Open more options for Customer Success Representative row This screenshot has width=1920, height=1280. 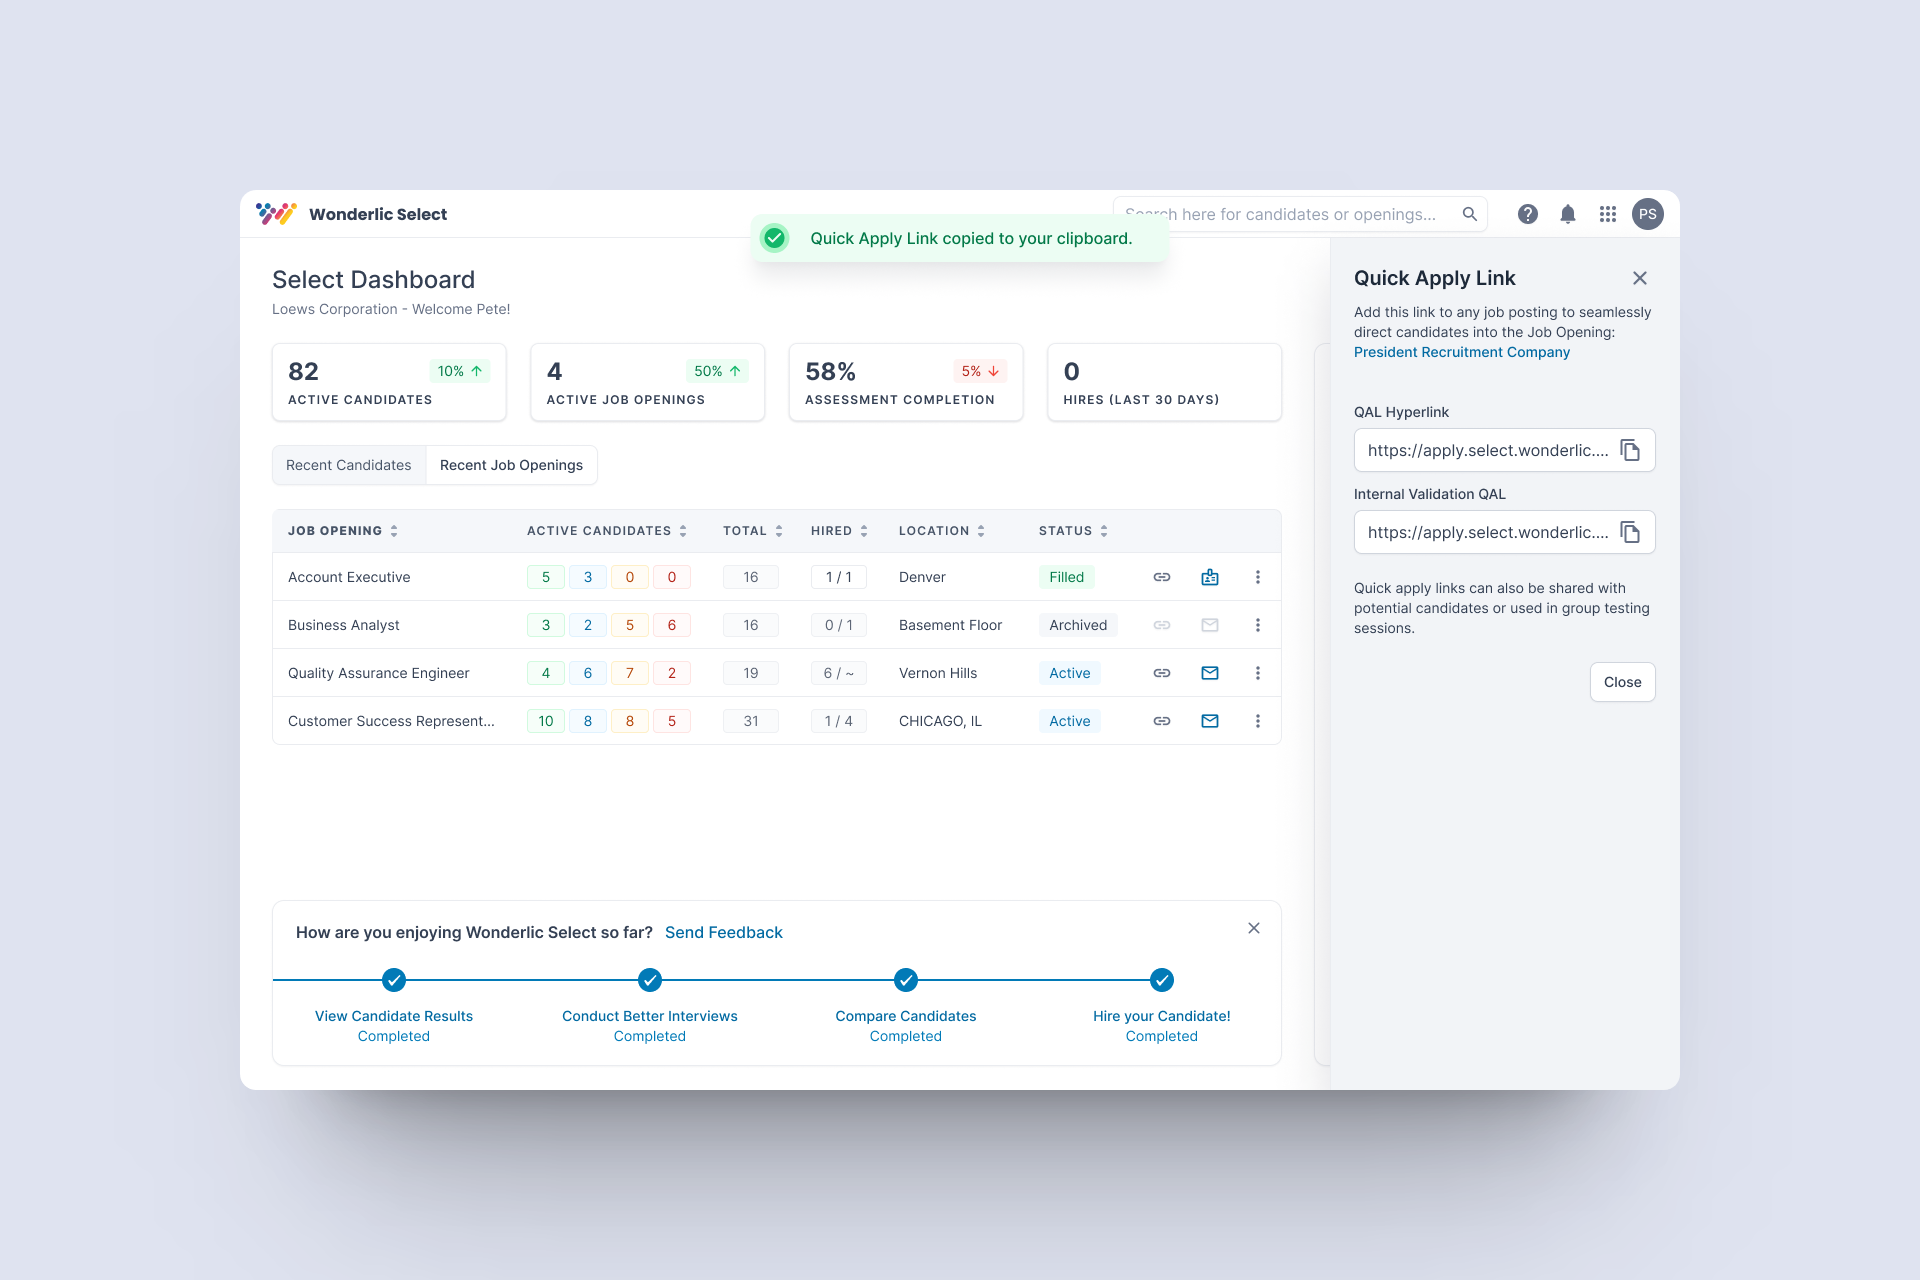point(1257,721)
